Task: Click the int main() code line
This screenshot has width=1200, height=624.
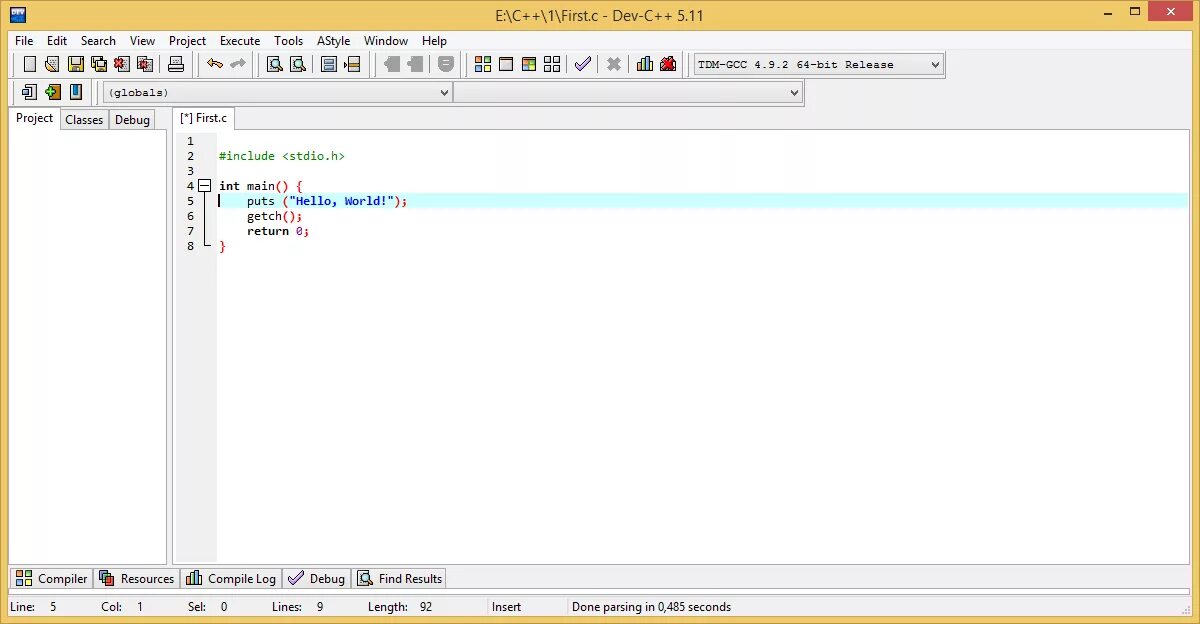Action: (260, 186)
